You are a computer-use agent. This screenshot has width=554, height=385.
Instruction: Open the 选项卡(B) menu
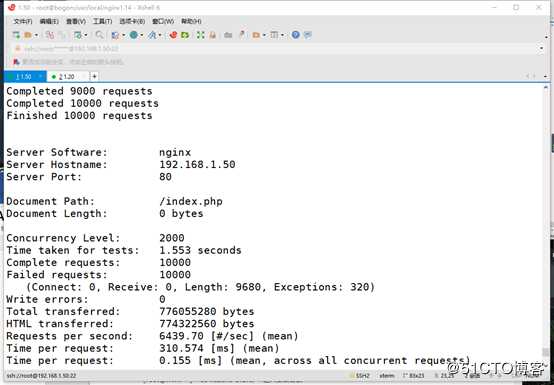tap(132, 21)
